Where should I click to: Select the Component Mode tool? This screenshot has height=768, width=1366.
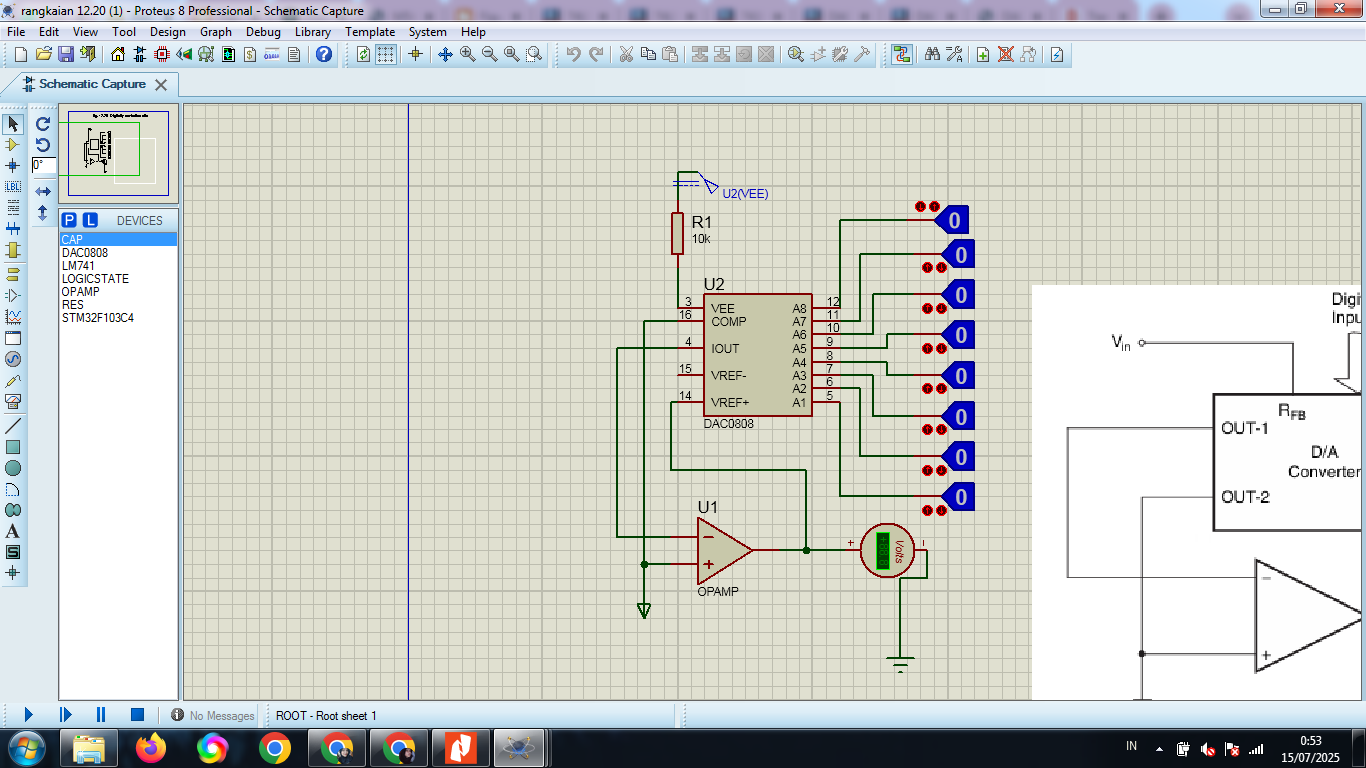pos(13,145)
